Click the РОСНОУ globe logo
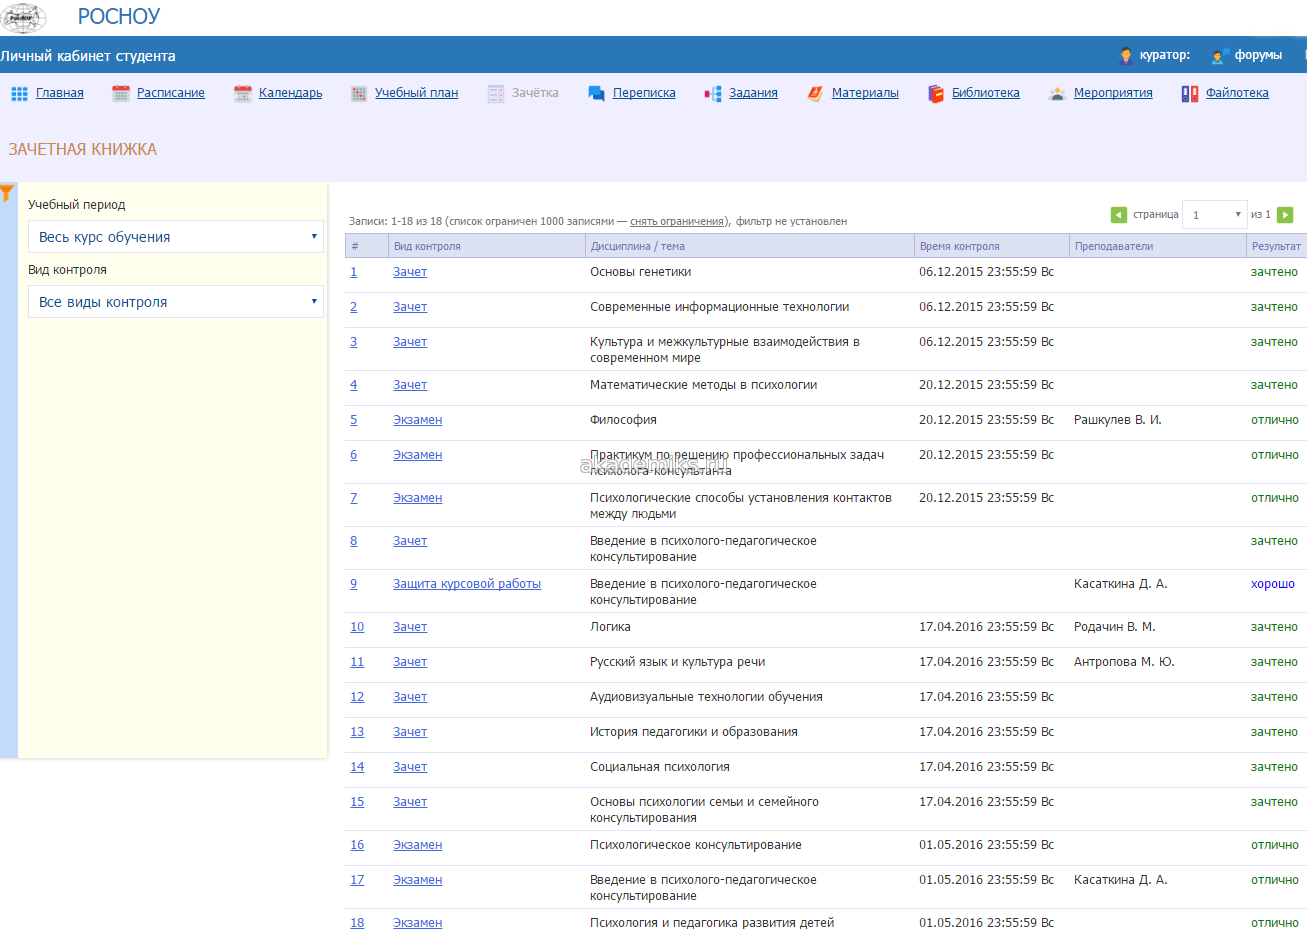 point(24,17)
